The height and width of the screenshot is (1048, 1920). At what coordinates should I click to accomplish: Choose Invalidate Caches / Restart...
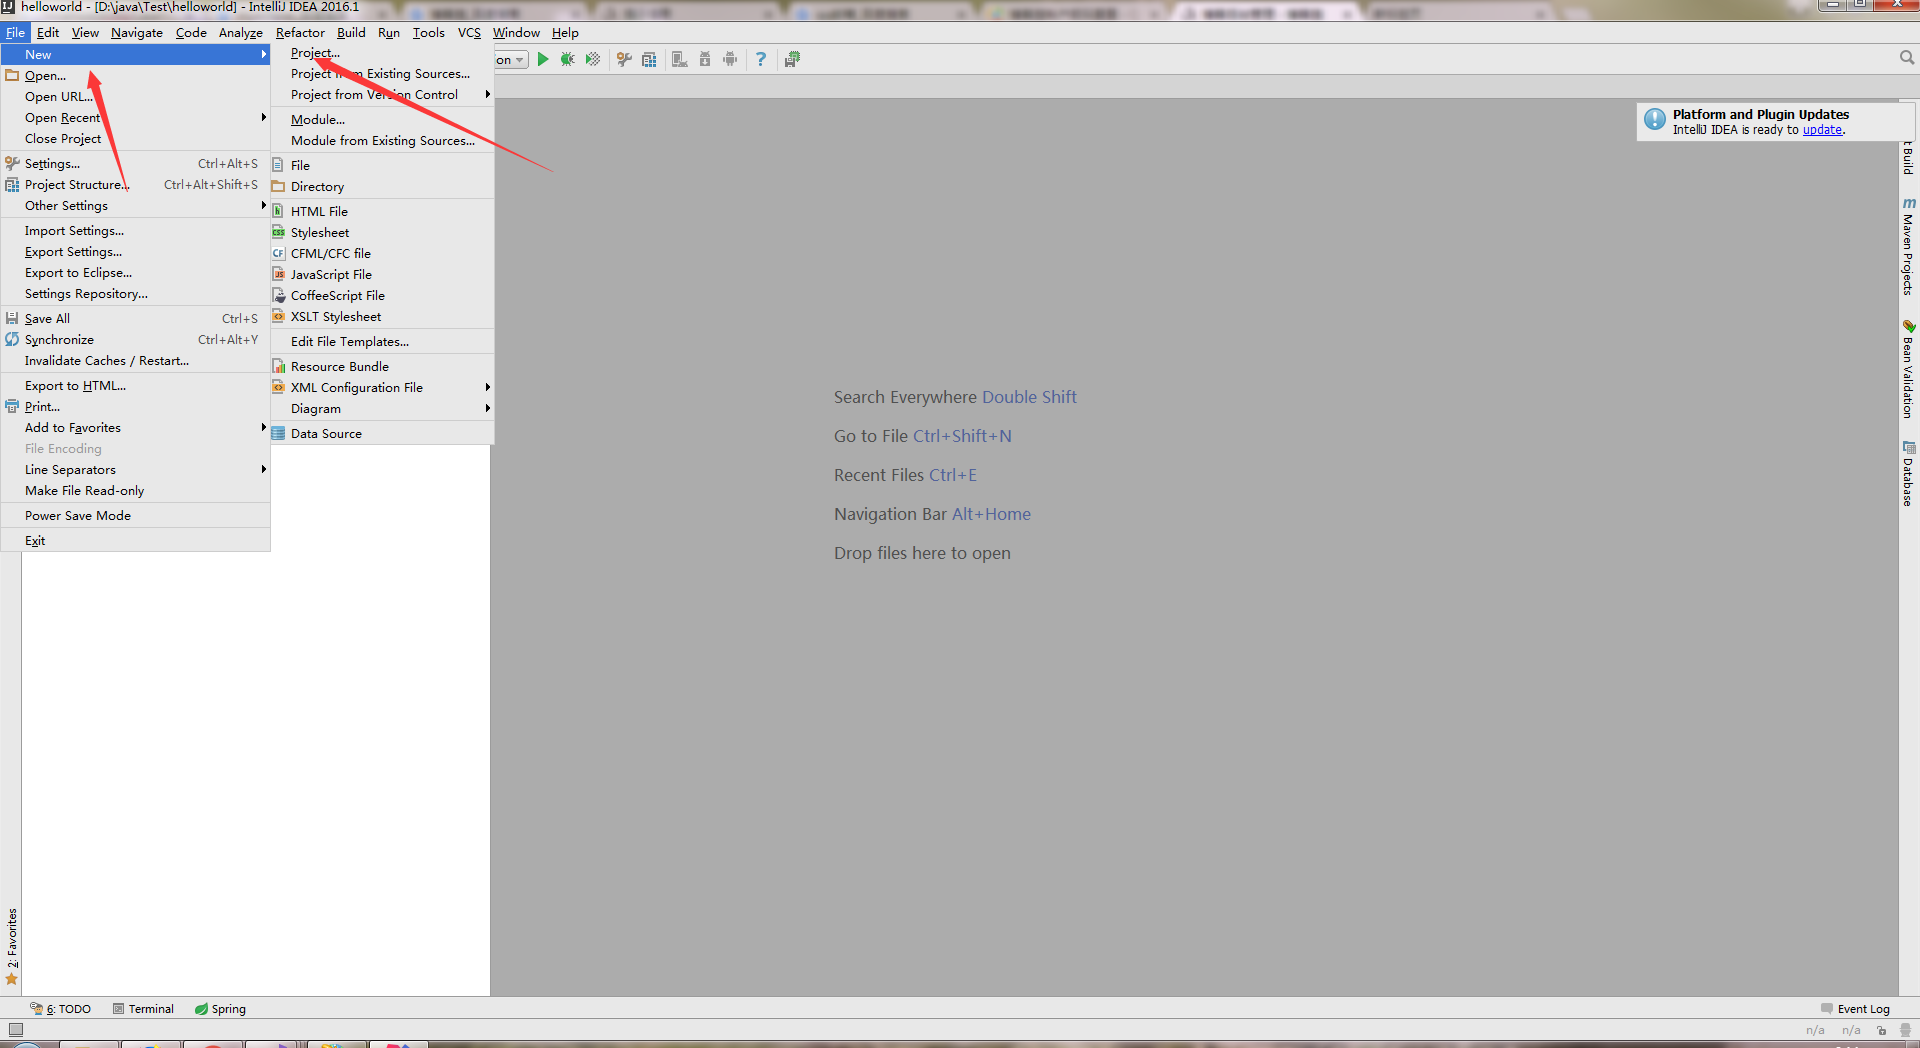coord(136,361)
